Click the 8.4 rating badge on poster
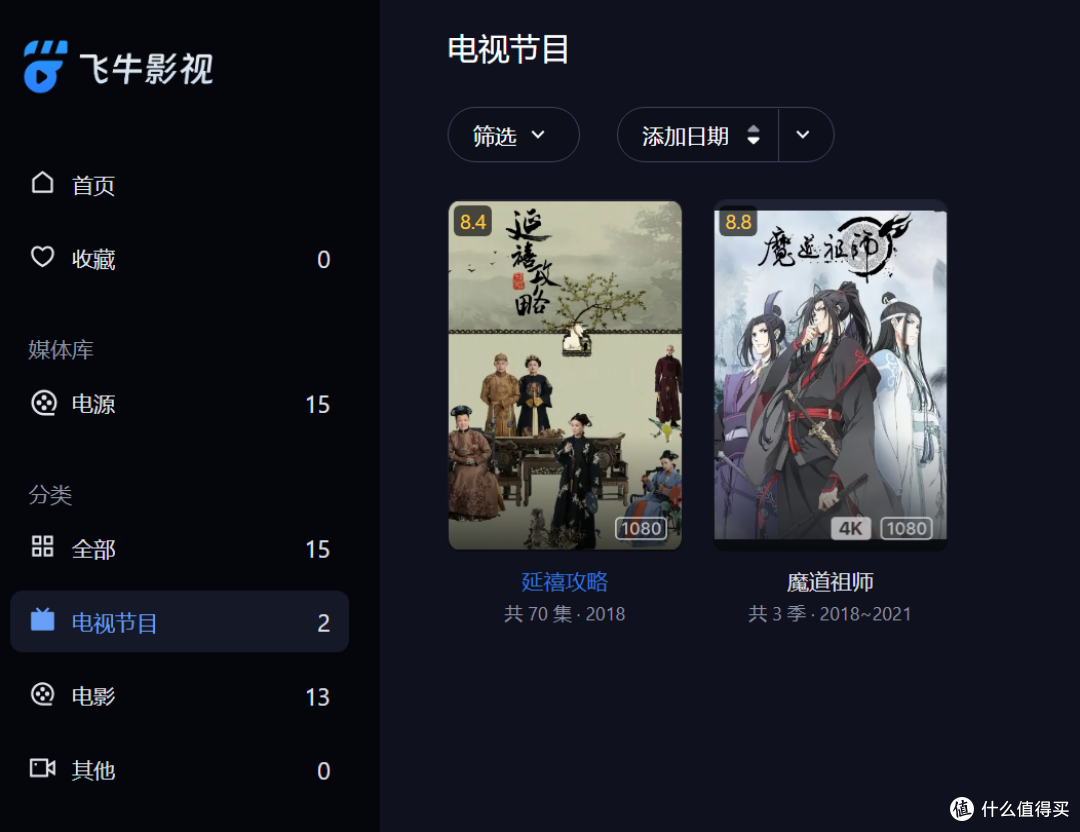Viewport: 1080px width, 832px height. coord(472,222)
